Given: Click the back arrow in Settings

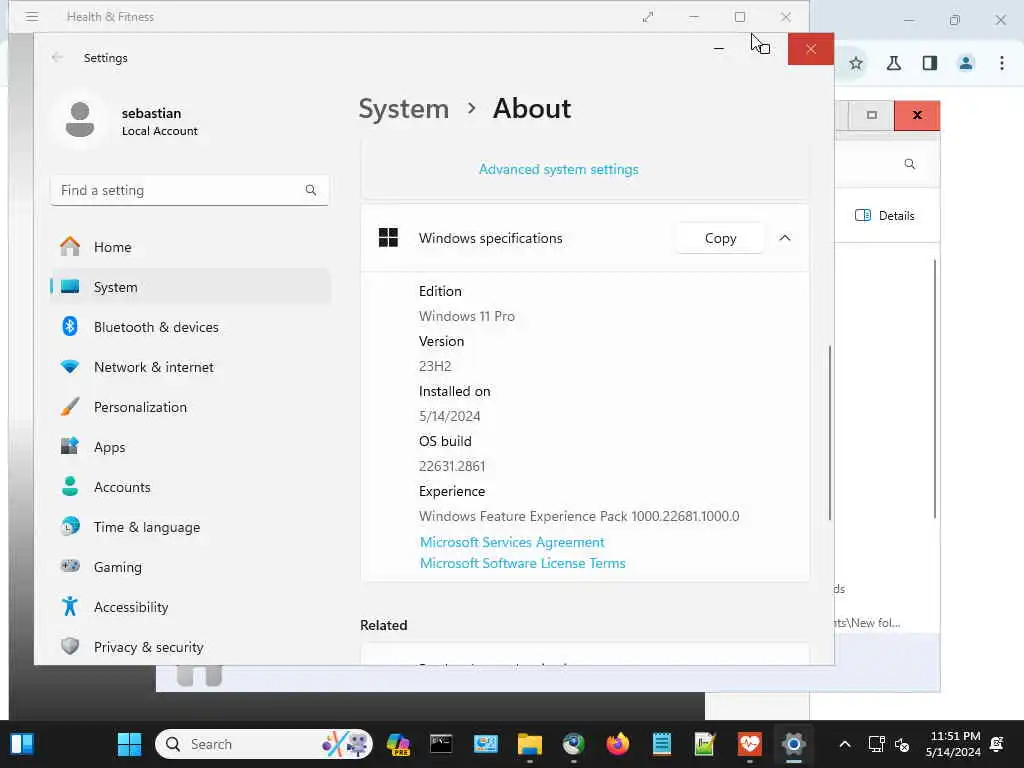Looking at the screenshot, I should 57,57.
